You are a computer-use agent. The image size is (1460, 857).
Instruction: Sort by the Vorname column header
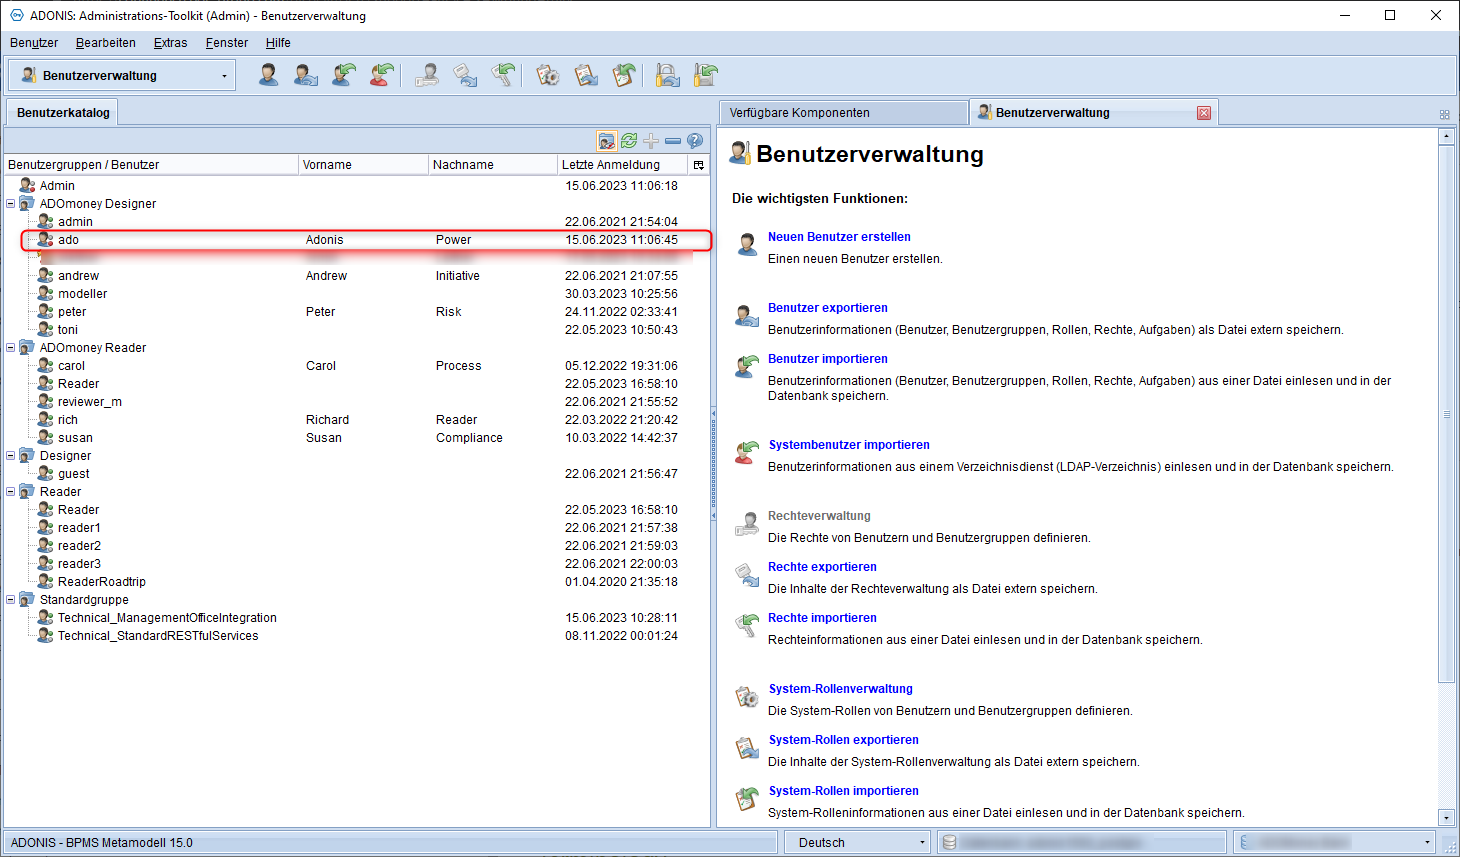[x=363, y=165]
